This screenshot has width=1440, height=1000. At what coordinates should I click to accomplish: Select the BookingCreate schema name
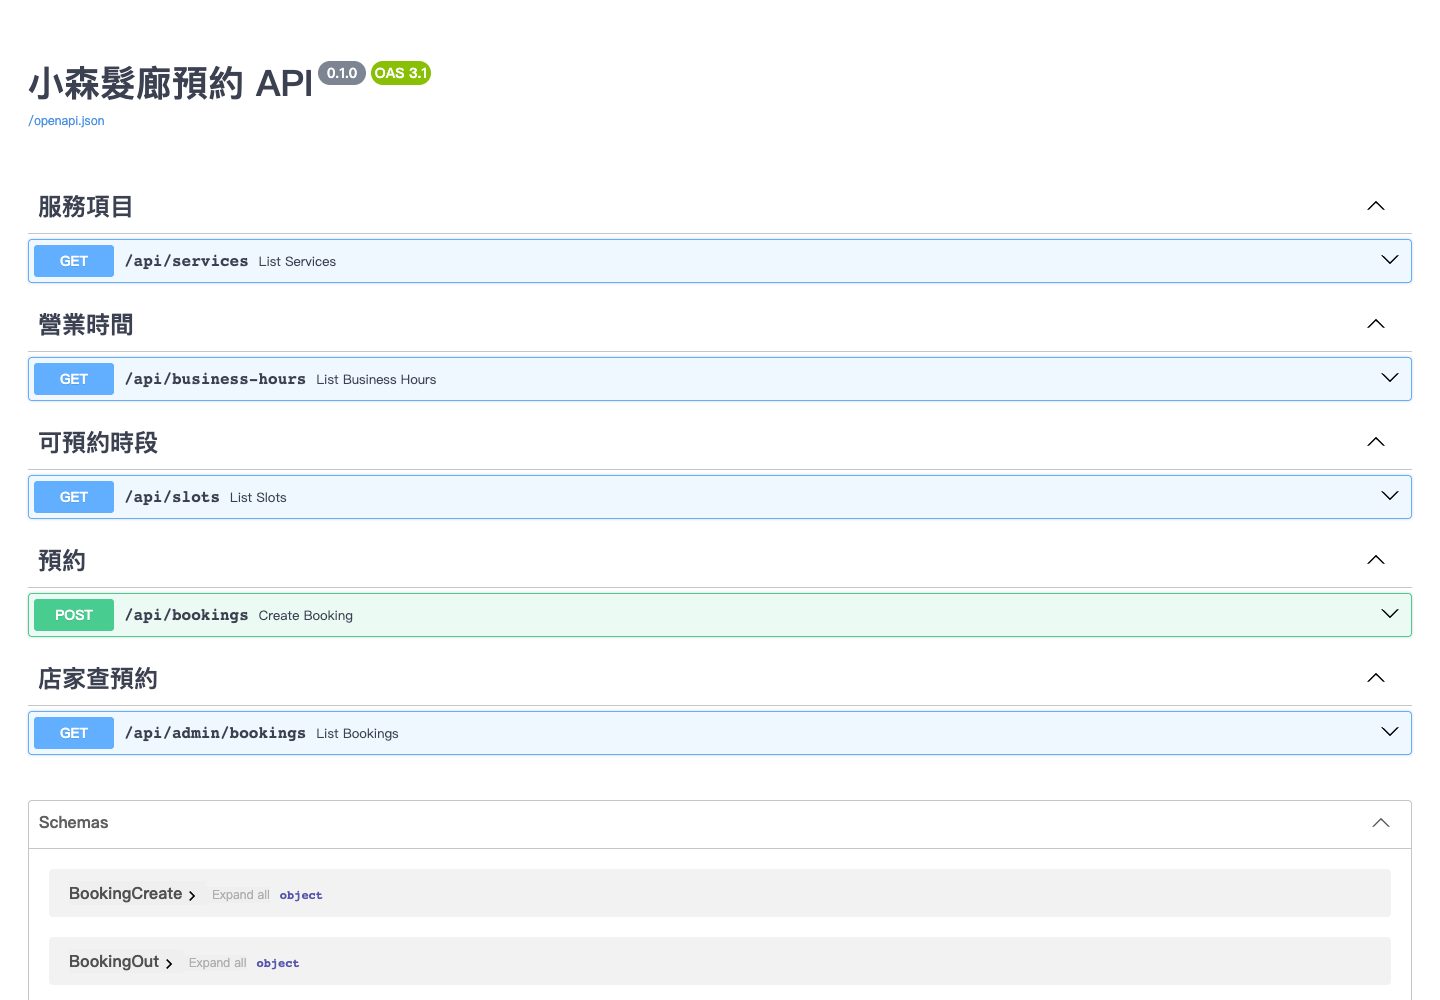[126, 894]
